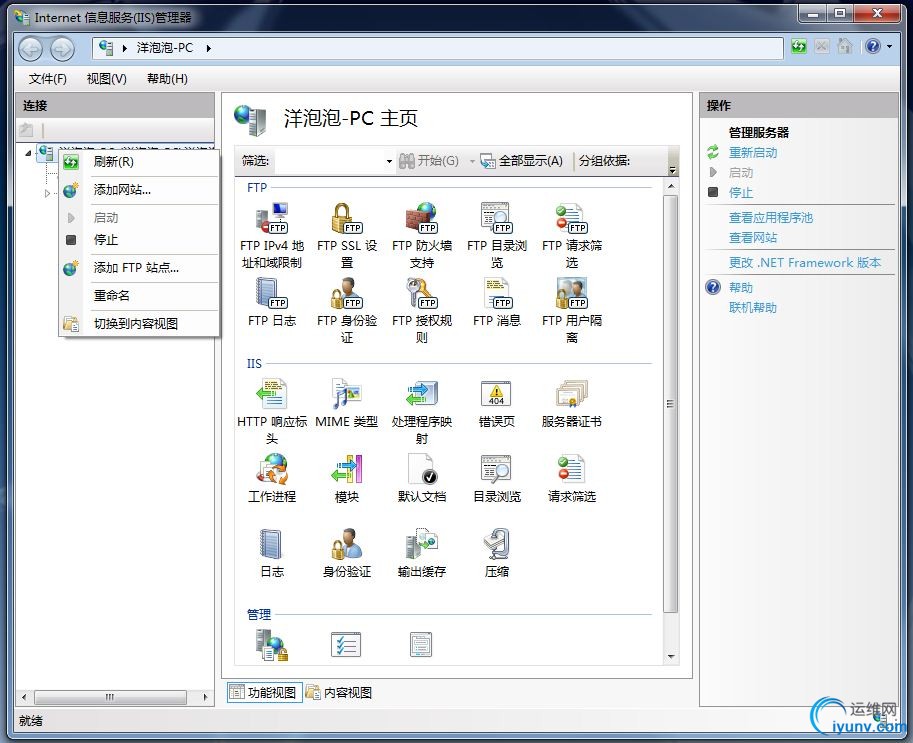Screen dimensions: 913x743
Task: Switch to 内容视图 tab
Action: click(x=339, y=692)
